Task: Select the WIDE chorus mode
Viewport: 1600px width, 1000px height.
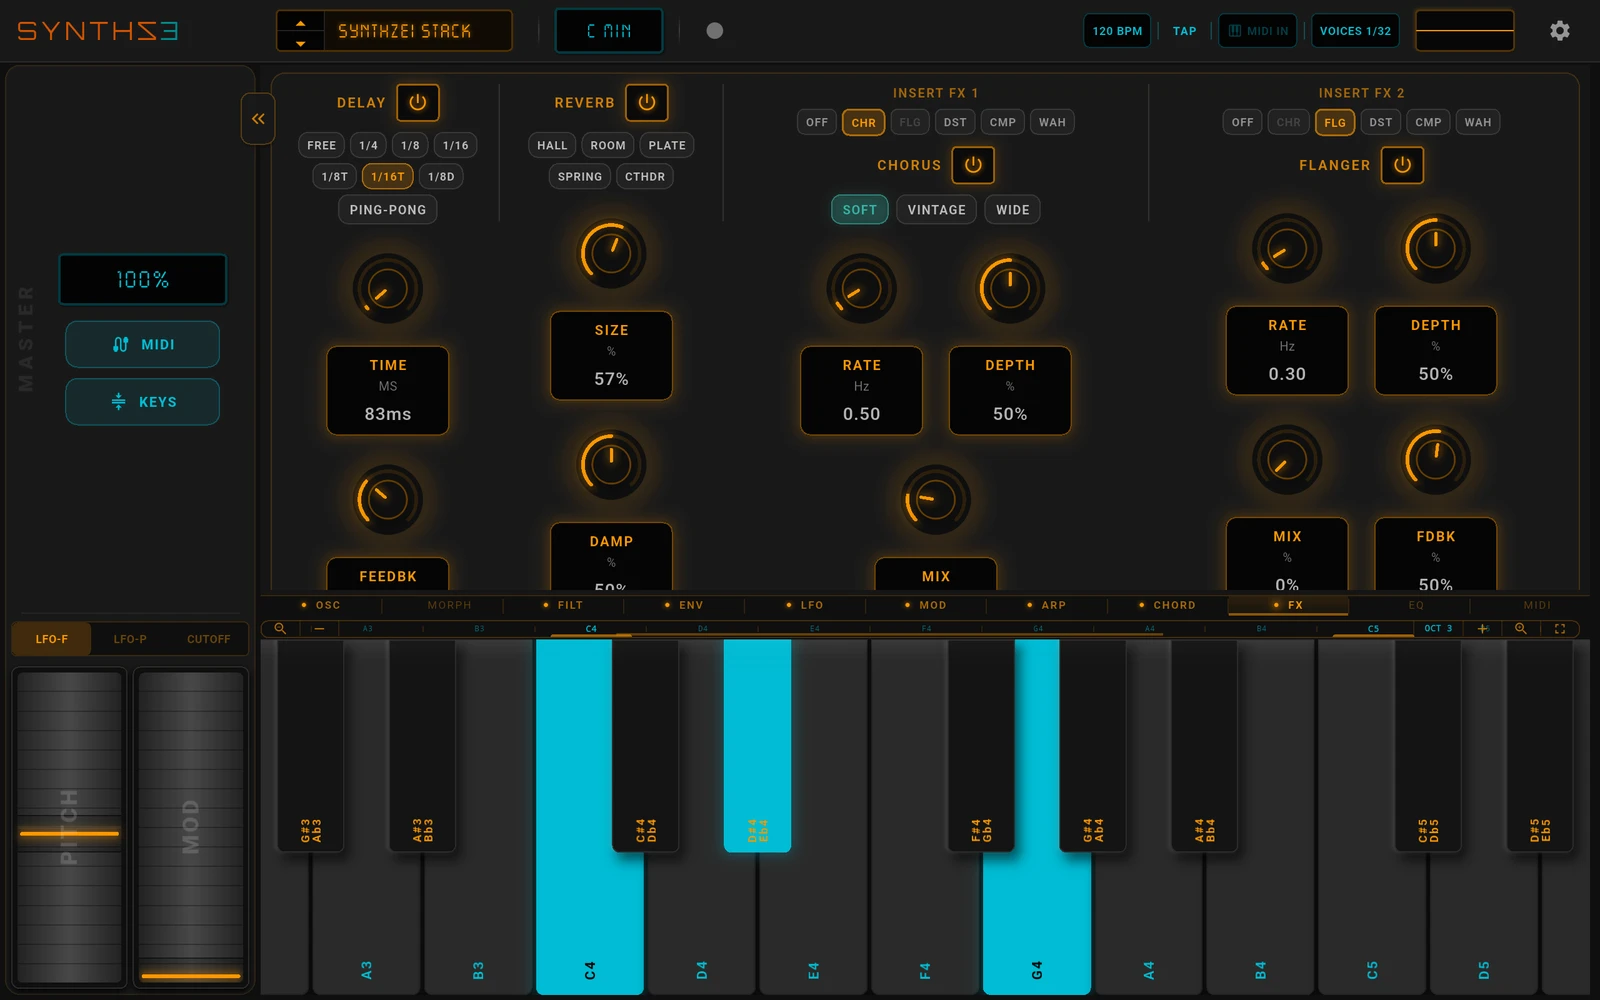Action: [1013, 210]
